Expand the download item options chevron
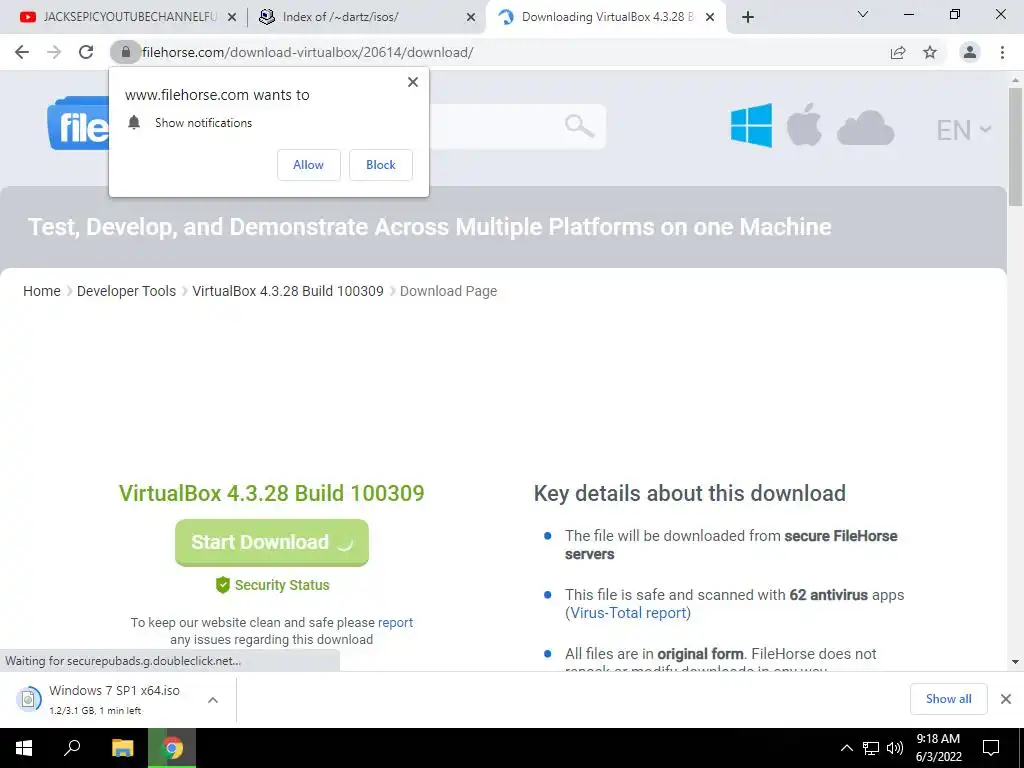1024x768 pixels. tap(213, 699)
